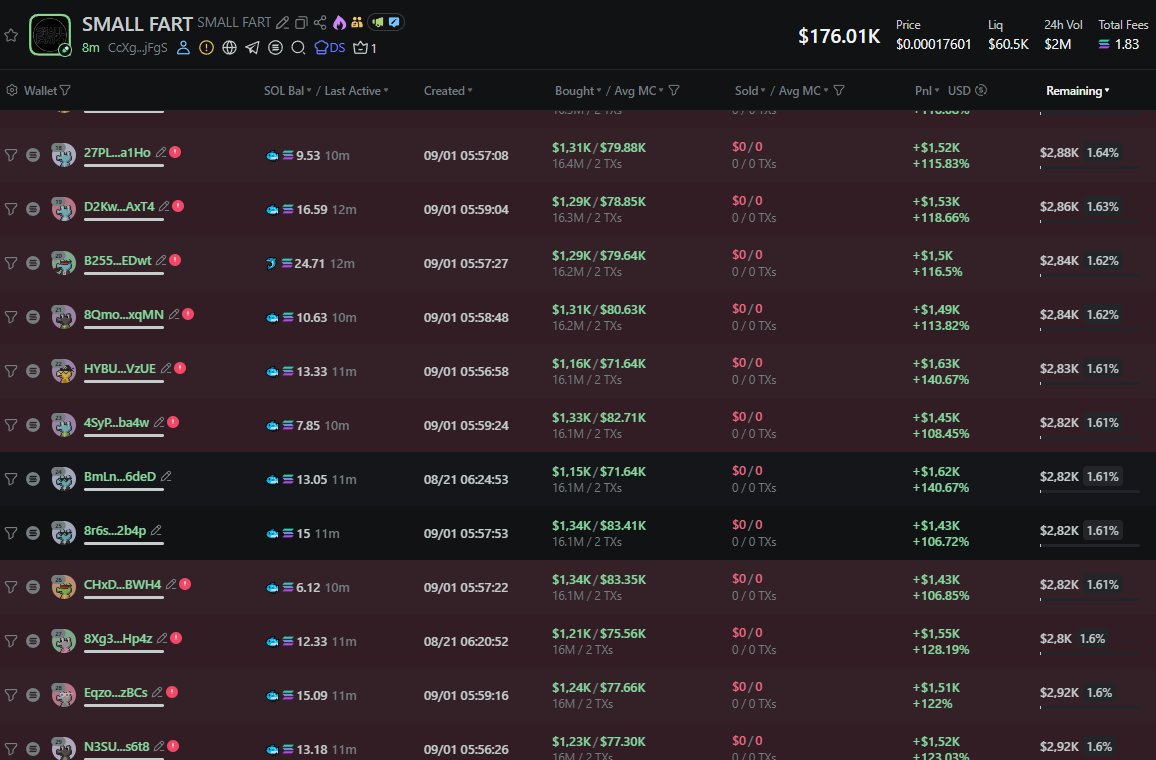Viewport: 1156px width, 760px height.
Task: Click the blue message badge icon
Action: [394, 23]
